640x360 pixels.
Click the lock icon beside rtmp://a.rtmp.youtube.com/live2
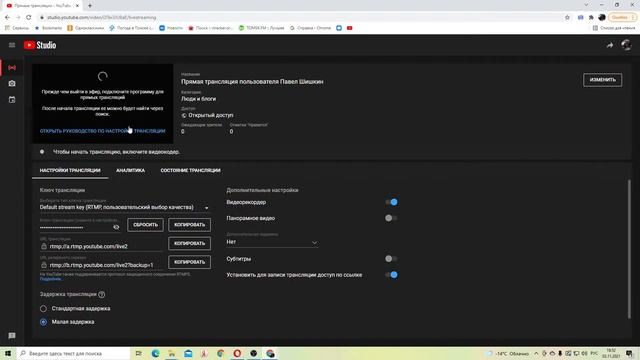(x=44, y=246)
